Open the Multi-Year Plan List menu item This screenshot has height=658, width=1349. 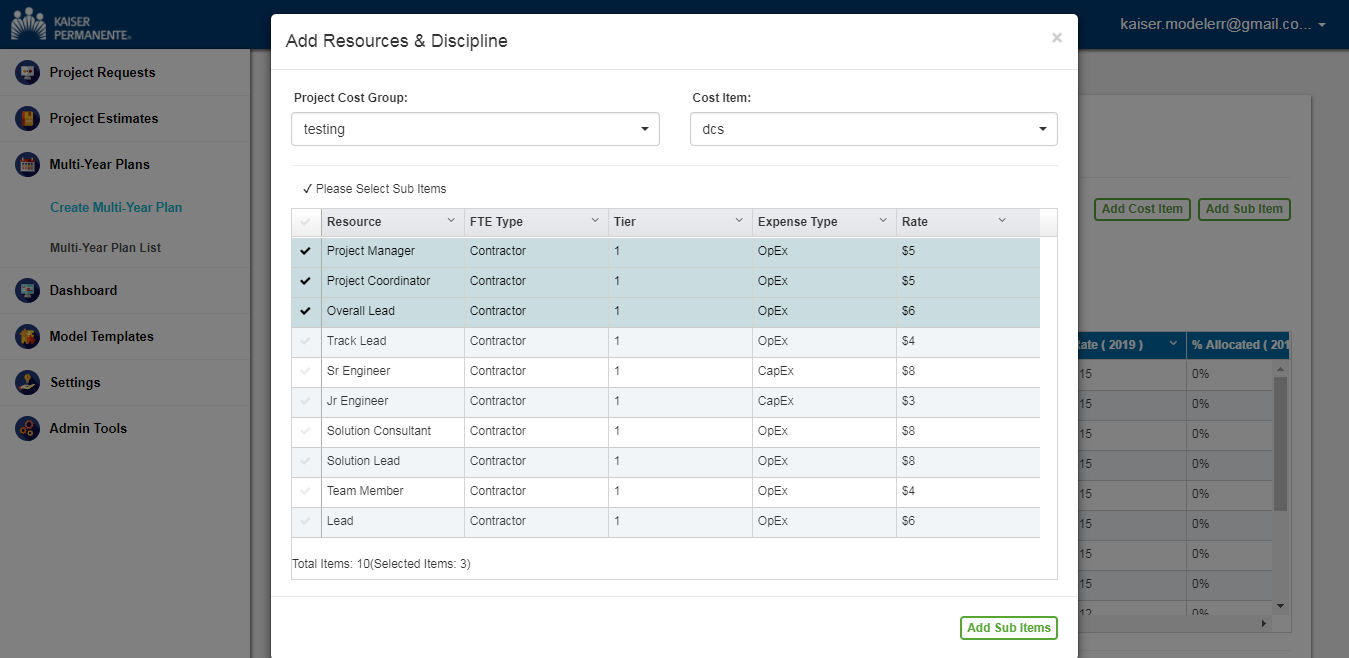coord(105,248)
